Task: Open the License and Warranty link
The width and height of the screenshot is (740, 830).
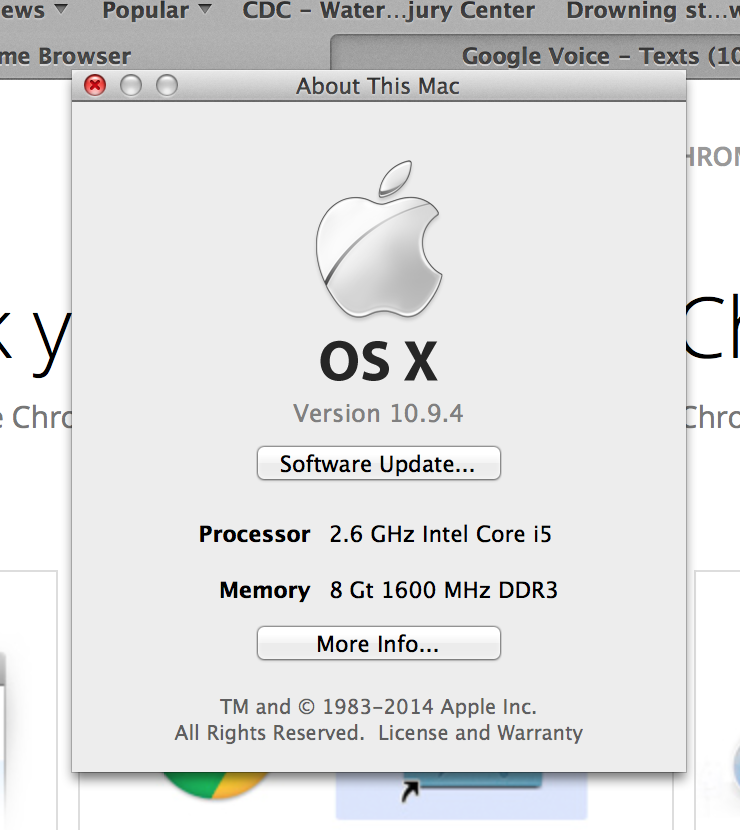Action: point(480,733)
